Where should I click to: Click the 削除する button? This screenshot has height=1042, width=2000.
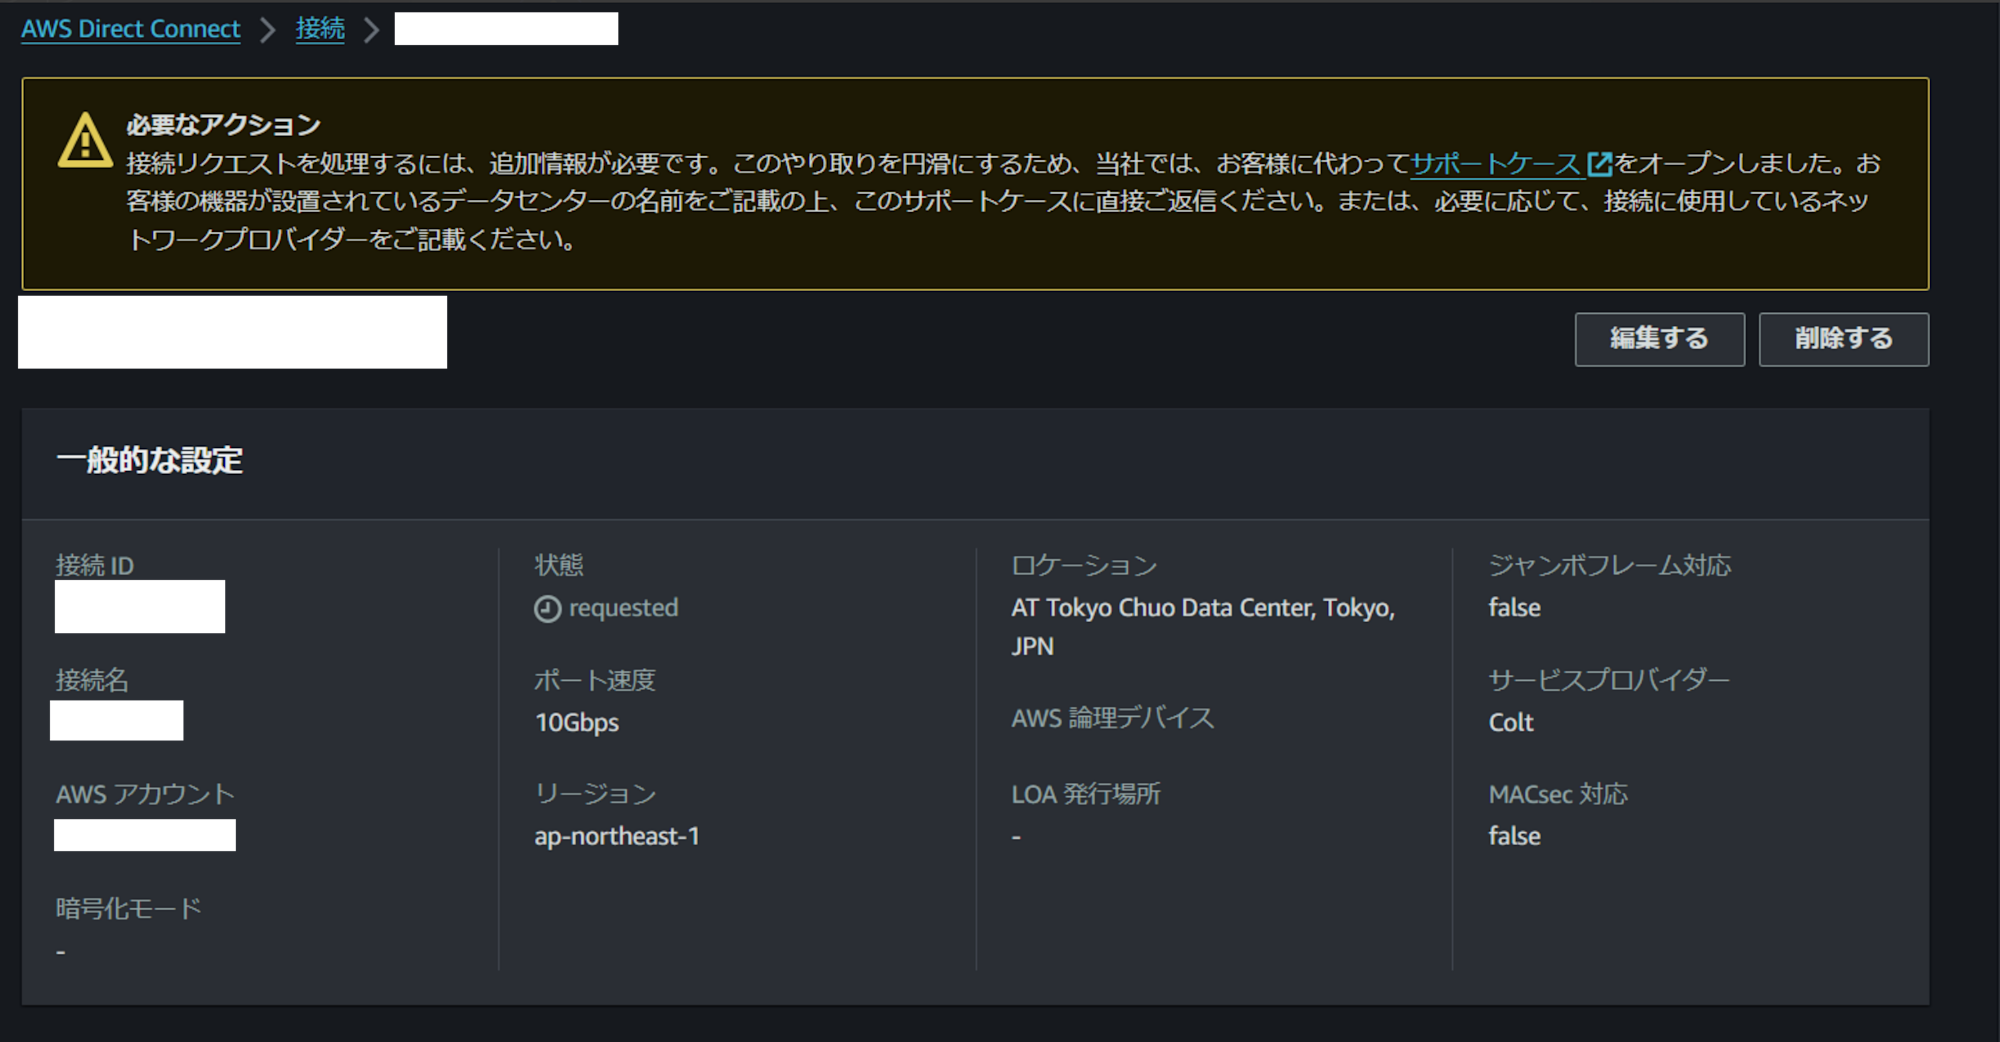point(1843,339)
